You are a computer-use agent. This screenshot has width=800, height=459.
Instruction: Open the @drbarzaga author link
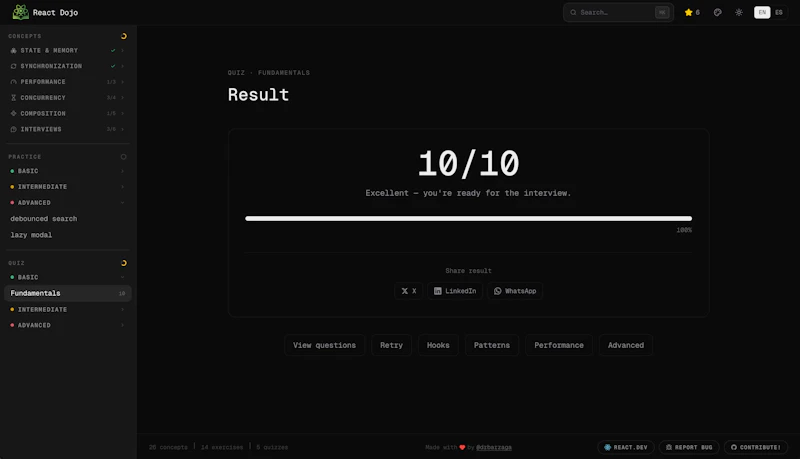pyautogui.click(x=494, y=447)
